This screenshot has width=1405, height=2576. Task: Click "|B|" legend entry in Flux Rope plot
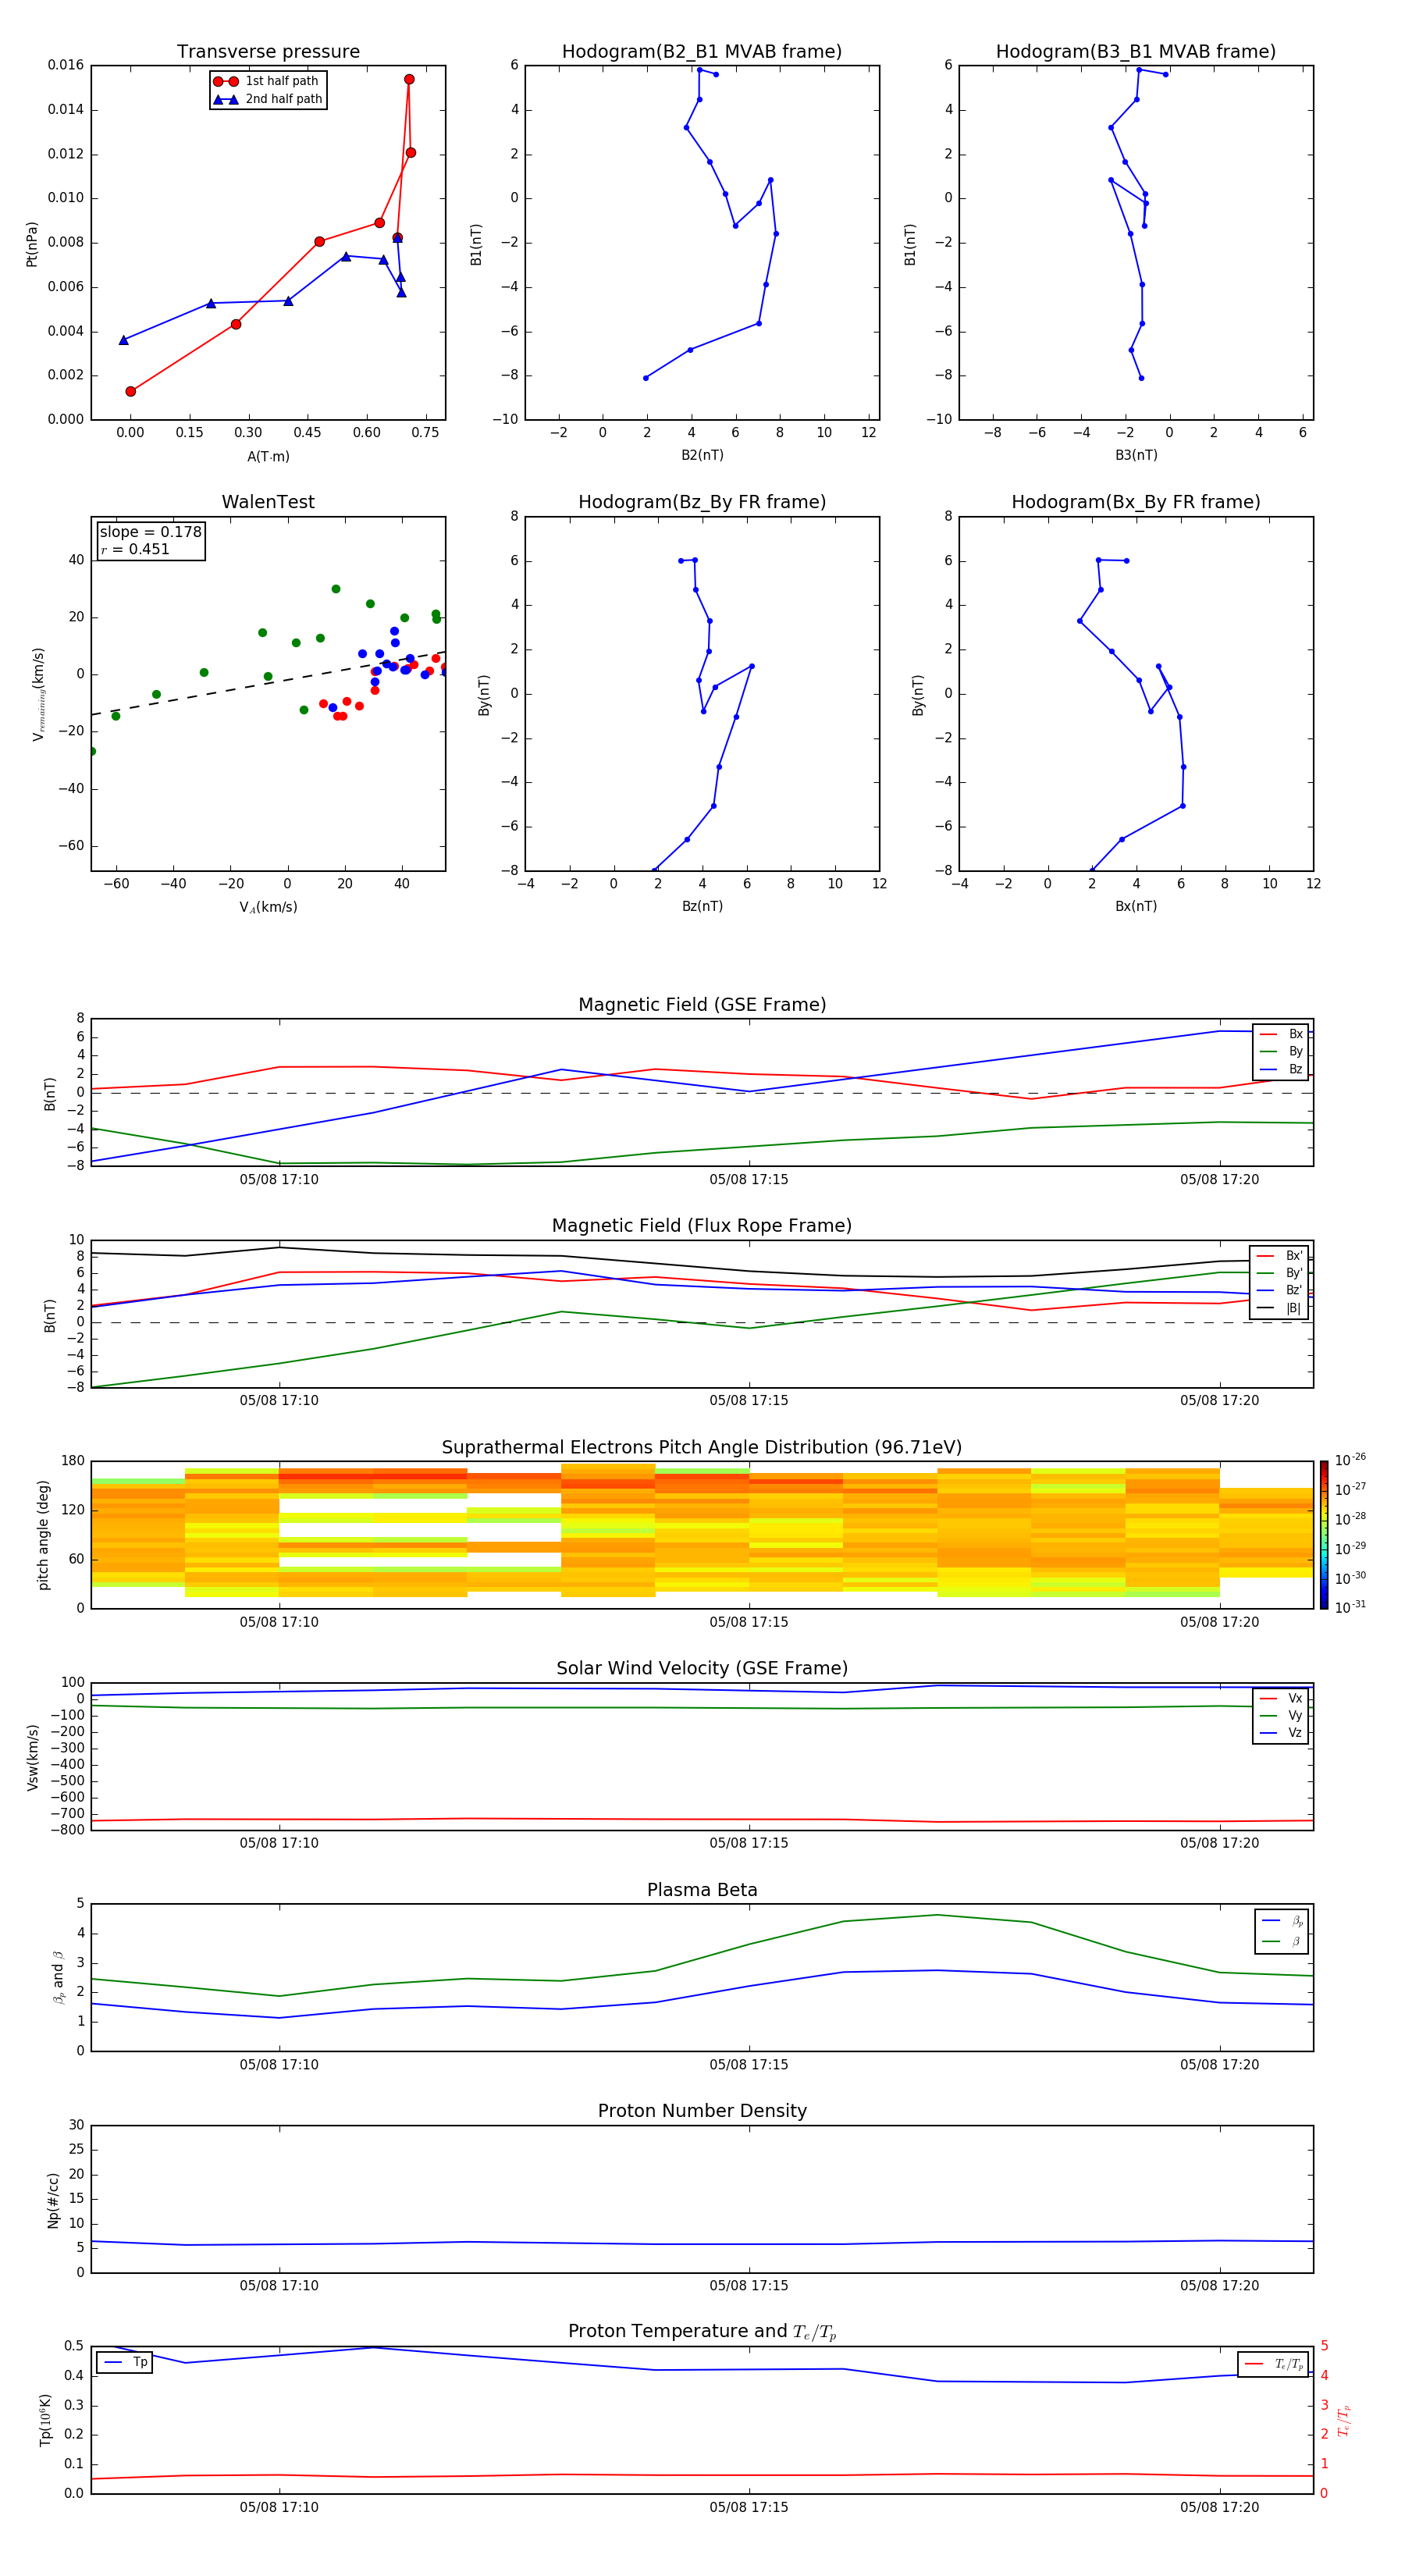1279,1308
